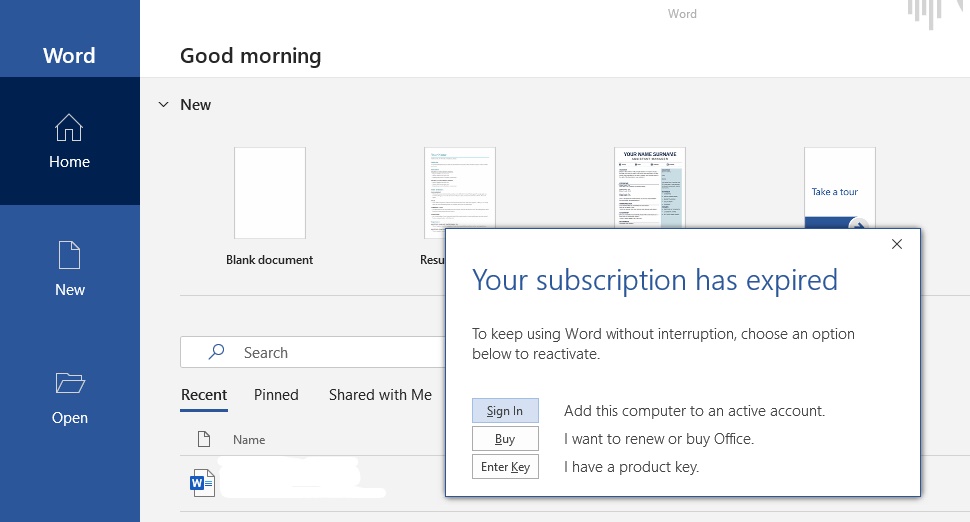Switch to the Shared with Me tab
The height and width of the screenshot is (522, 970).
[380, 395]
